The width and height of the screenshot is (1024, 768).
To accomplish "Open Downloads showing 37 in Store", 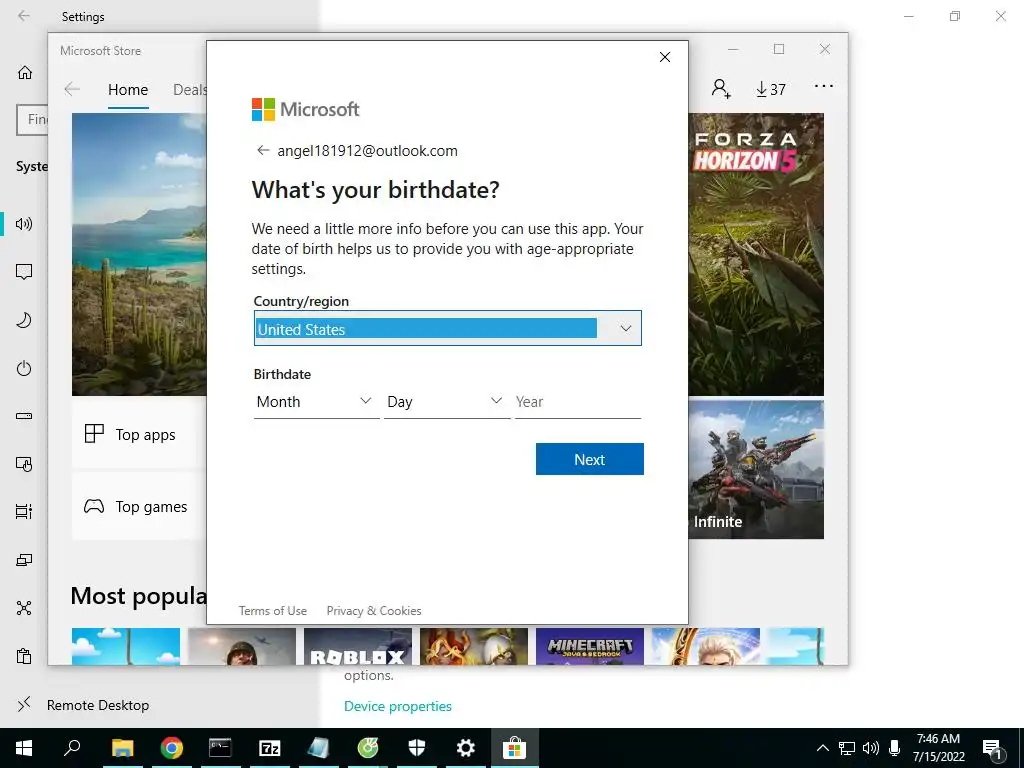I will [771, 89].
